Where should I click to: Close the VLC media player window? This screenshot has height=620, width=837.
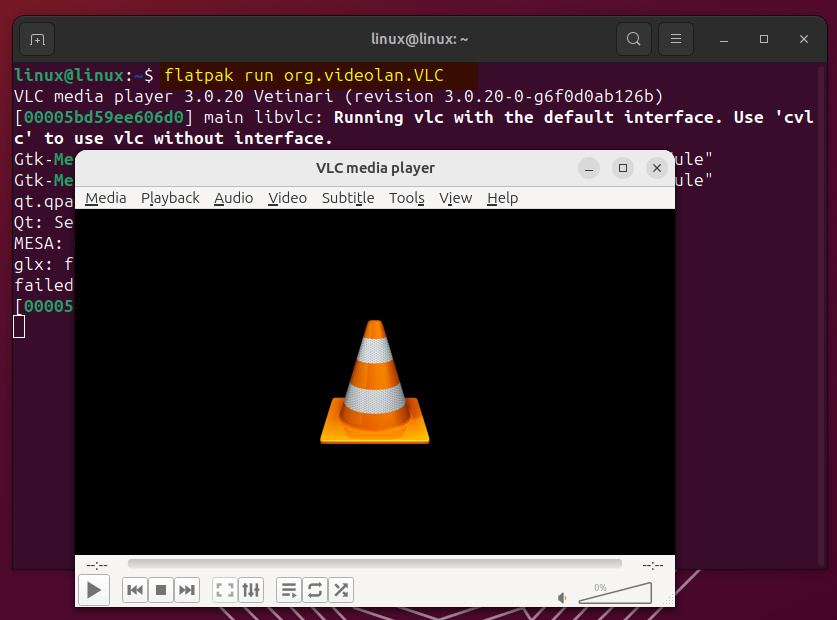pyautogui.click(x=657, y=168)
